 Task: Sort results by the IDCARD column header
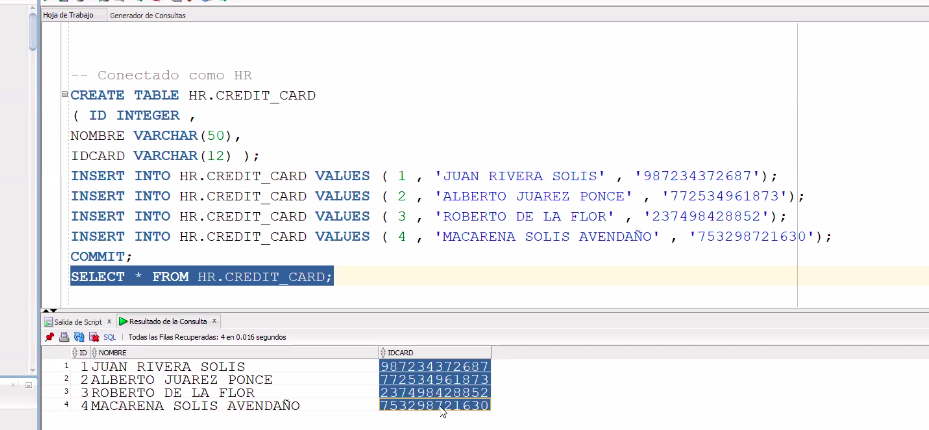click(x=400, y=352)
